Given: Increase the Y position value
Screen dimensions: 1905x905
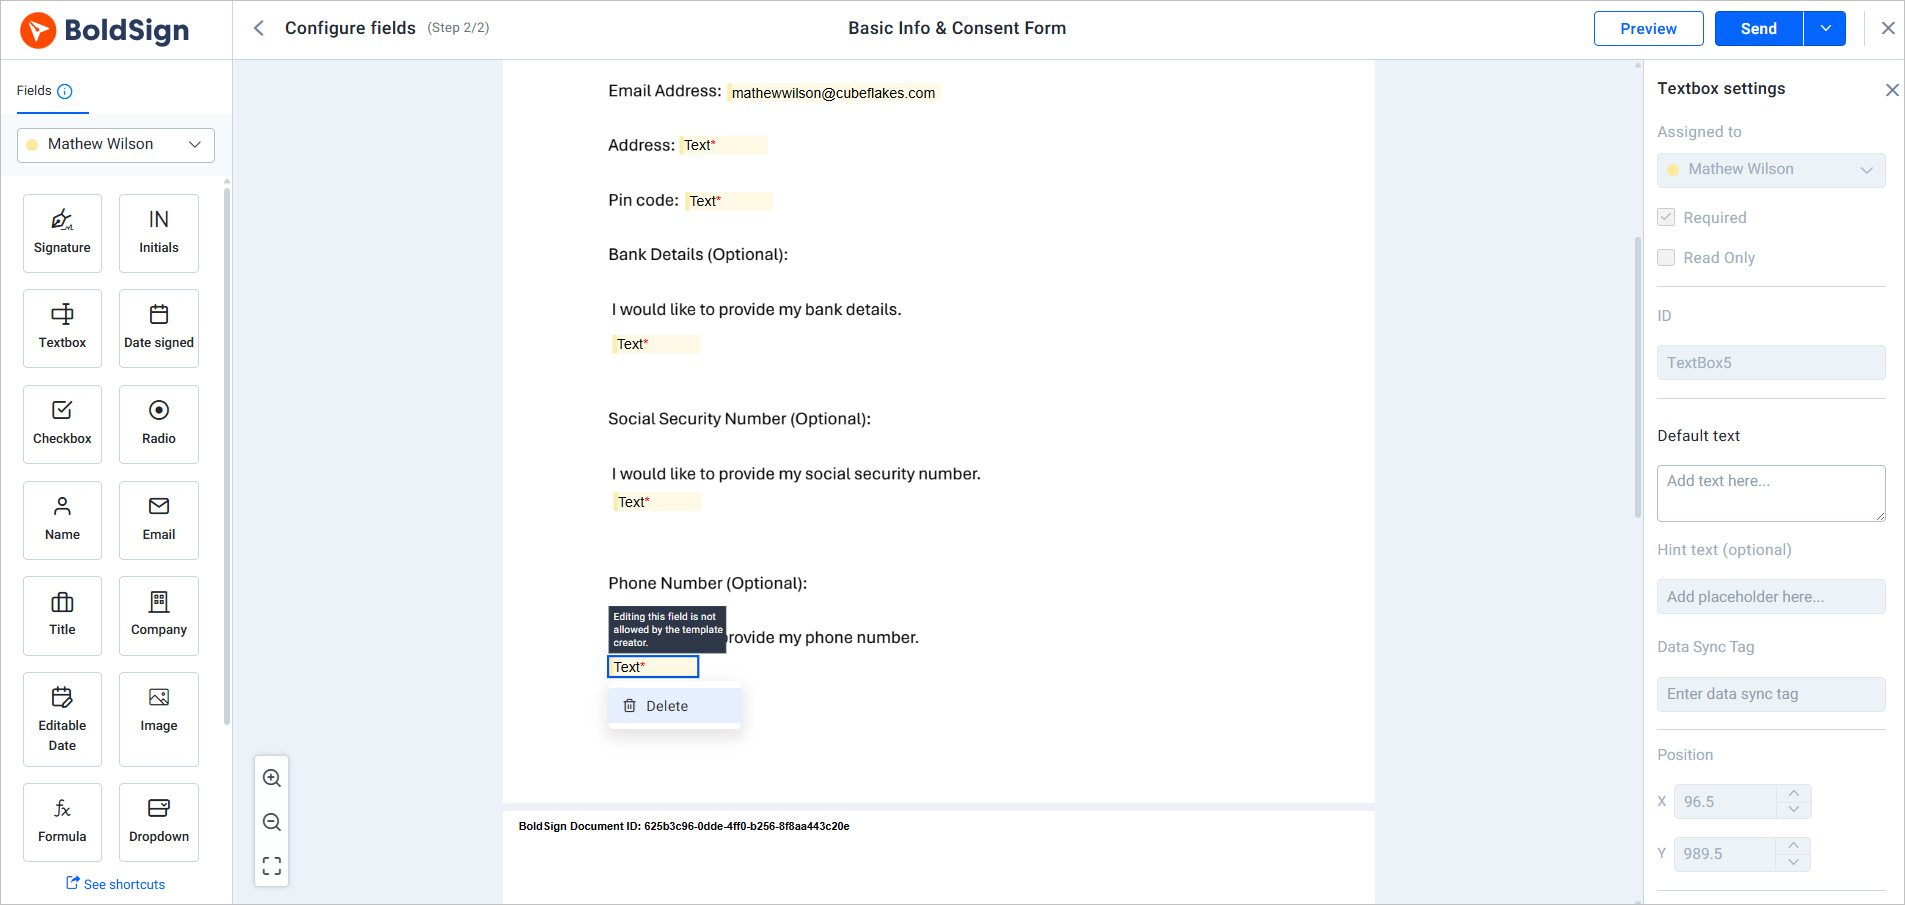Looking at the screenshot, I should pos(1794,845).
